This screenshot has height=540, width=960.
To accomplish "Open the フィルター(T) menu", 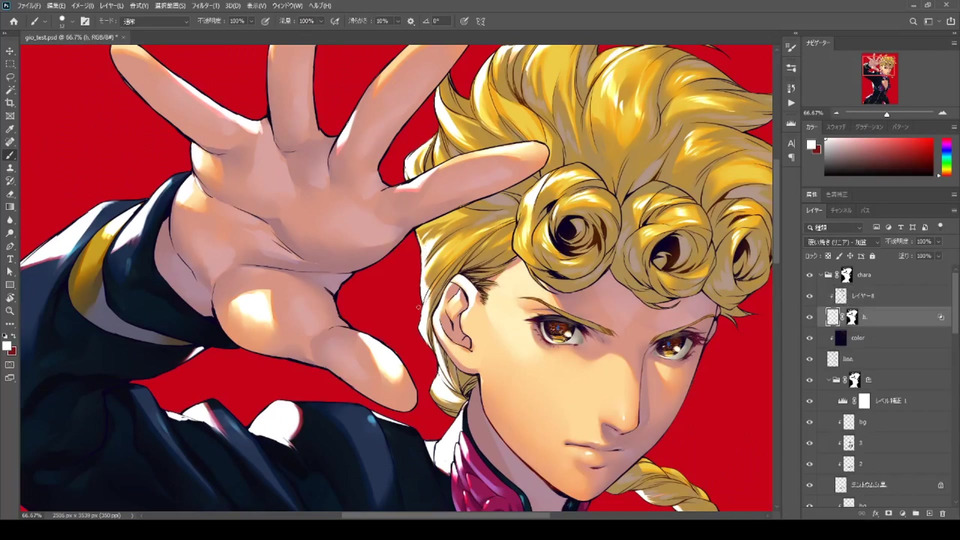I will (x=206, y=6).
